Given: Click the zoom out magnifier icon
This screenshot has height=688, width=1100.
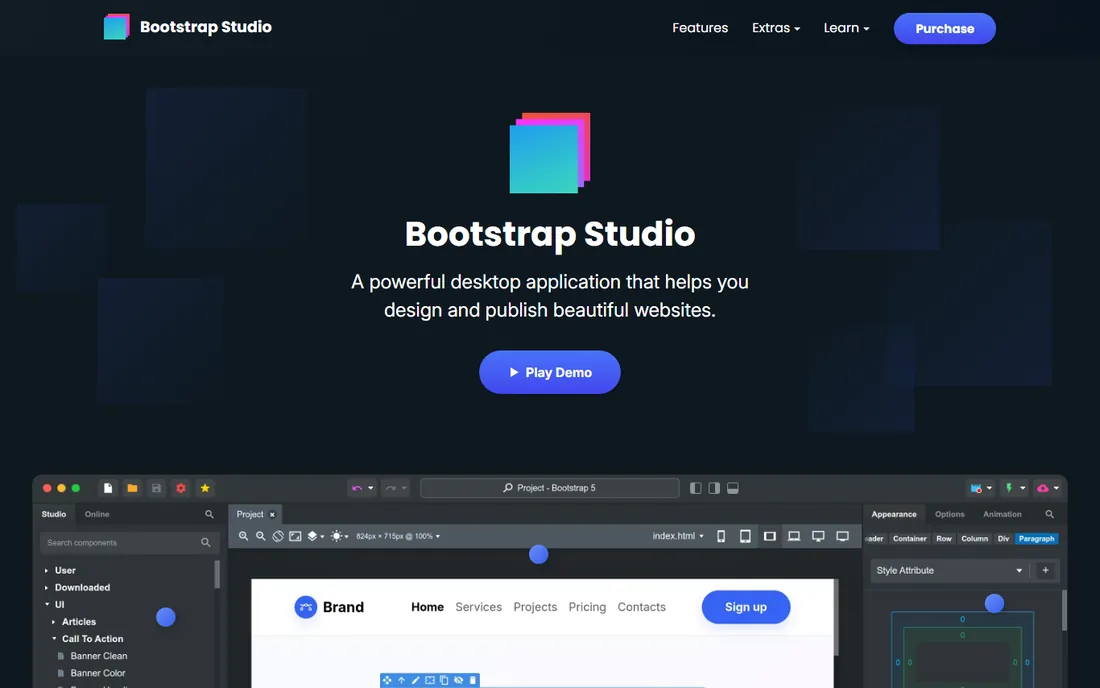Looking at the screenshot, I should pos(260,536).
